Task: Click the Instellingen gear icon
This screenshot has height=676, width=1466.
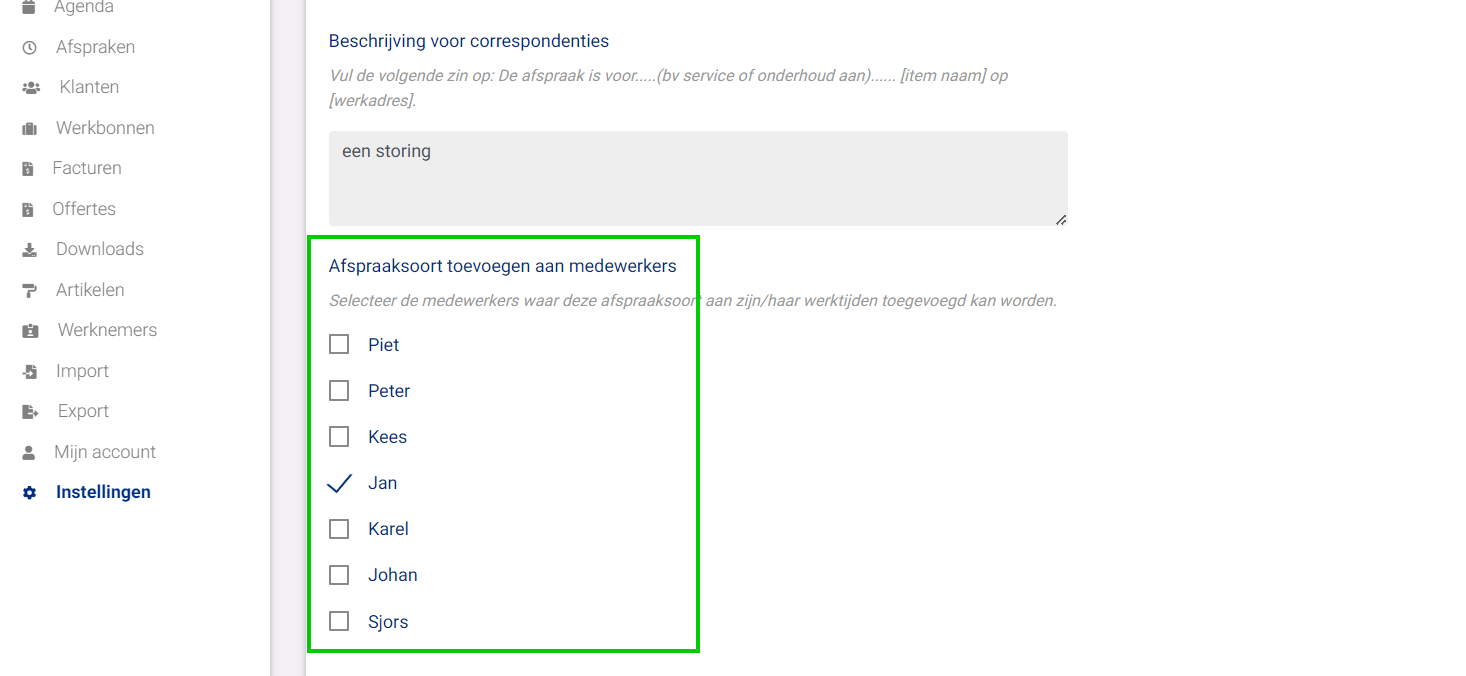Action: coord(29,493)
